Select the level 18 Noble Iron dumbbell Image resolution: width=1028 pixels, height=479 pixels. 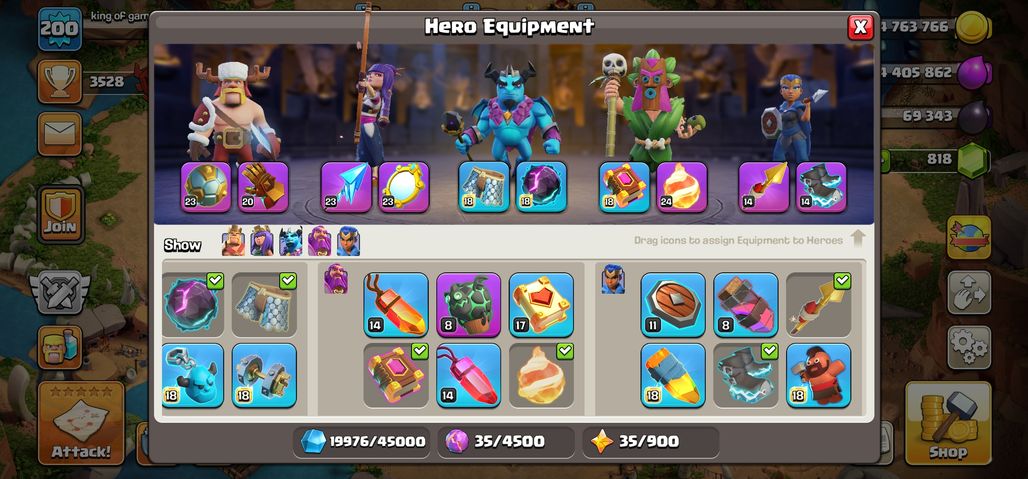264,375
